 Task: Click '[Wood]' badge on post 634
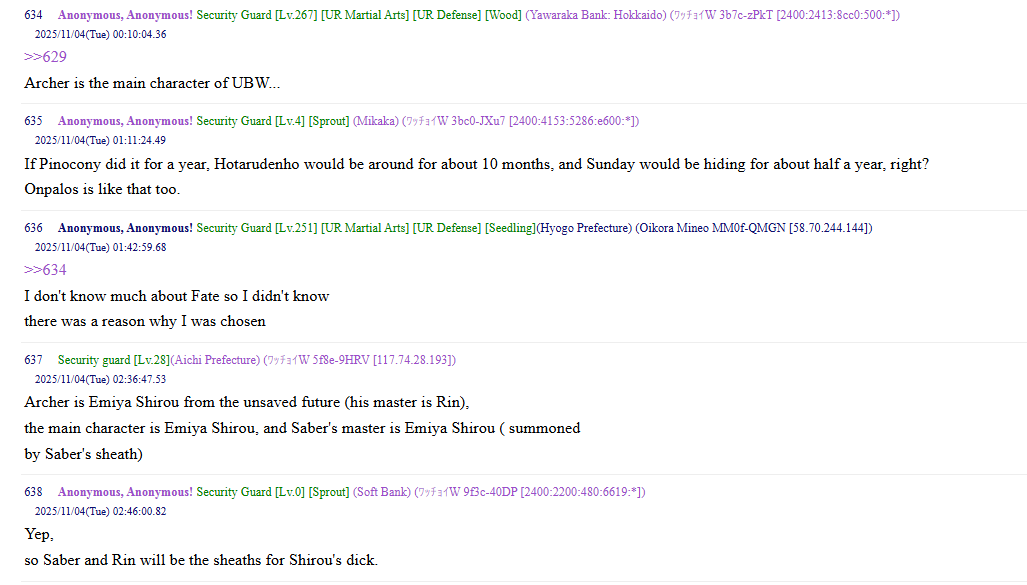(x=503, y=15)
